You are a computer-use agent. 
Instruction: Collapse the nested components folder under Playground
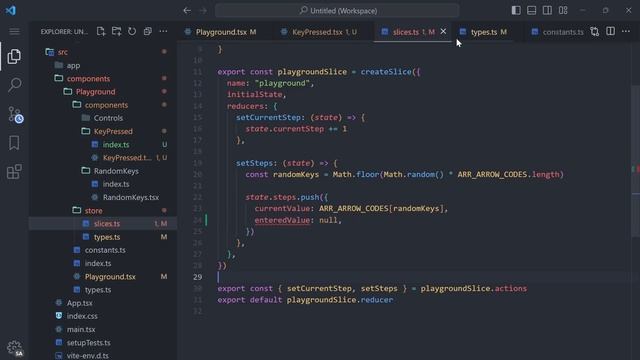tap(106, 105)
